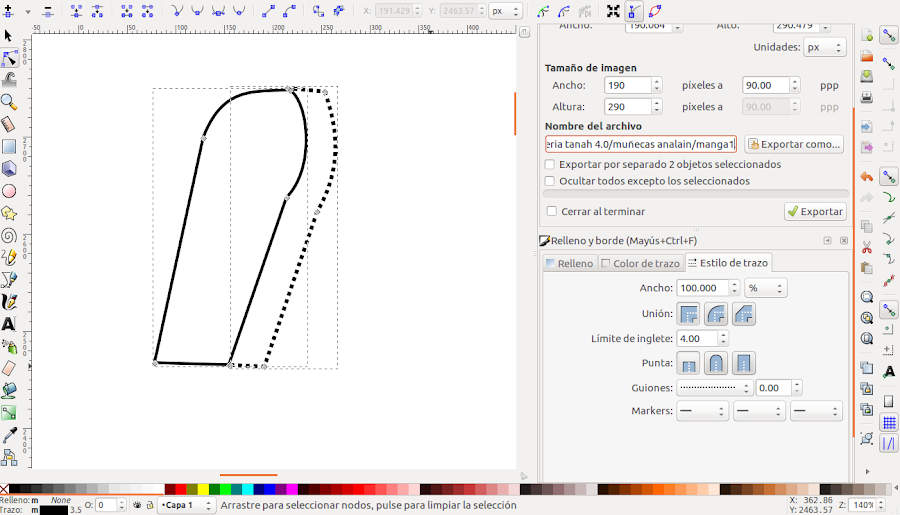
Task: Select the Selector arrow tool
Action: [9, 36]
